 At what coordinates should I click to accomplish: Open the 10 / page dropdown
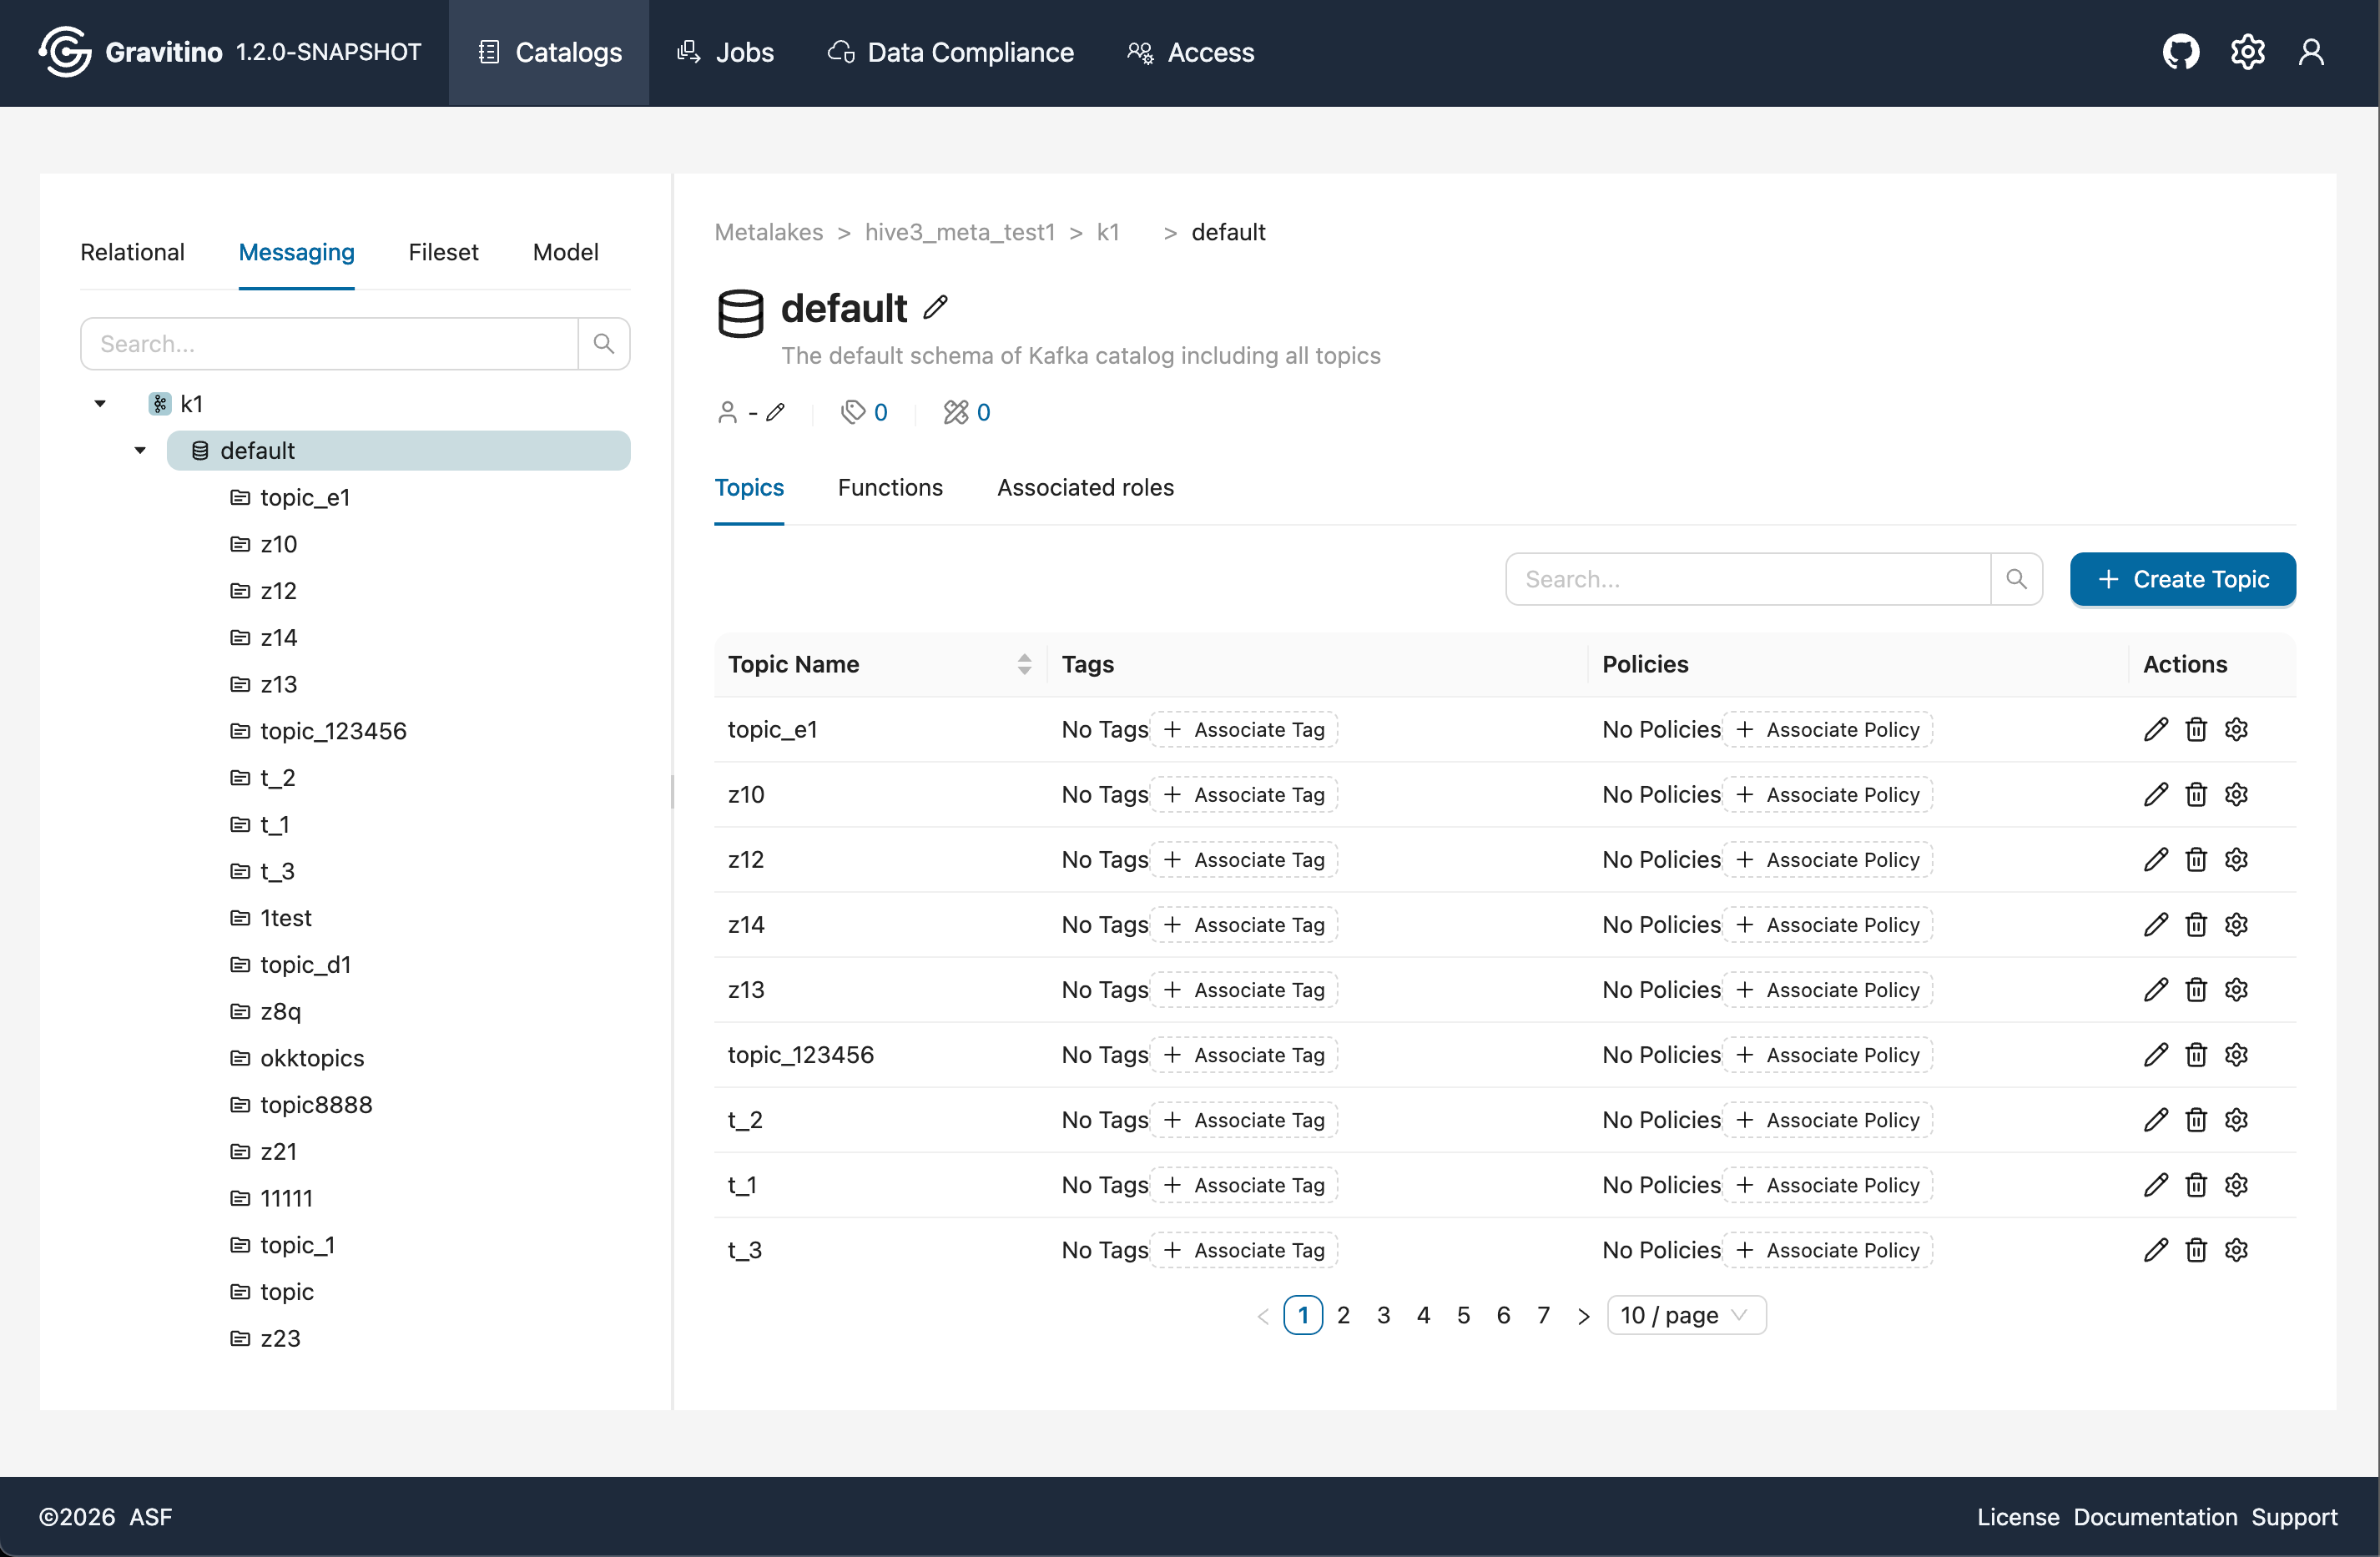pyautogui.click(x=1686, y=1315)
